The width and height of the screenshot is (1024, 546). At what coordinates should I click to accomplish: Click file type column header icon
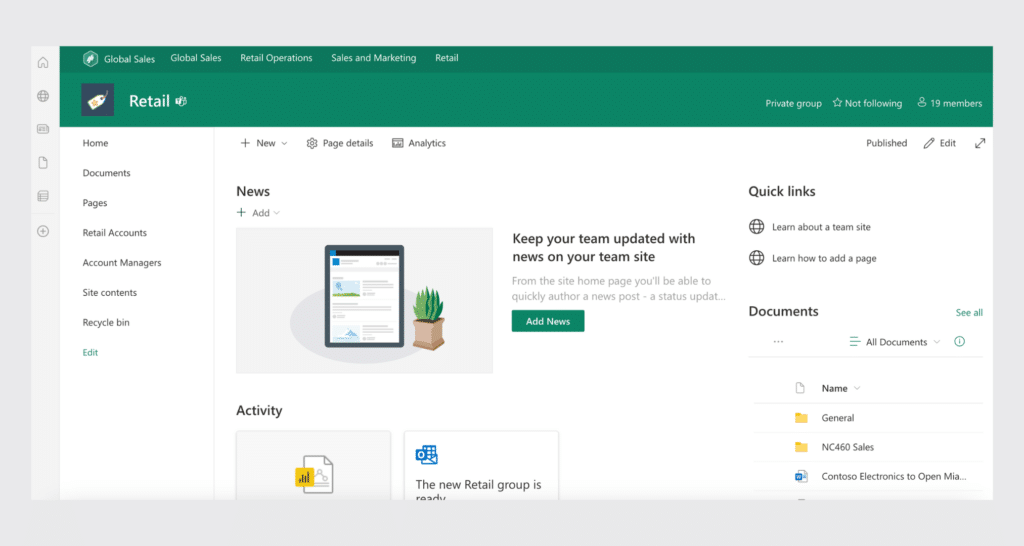(800, 388)
